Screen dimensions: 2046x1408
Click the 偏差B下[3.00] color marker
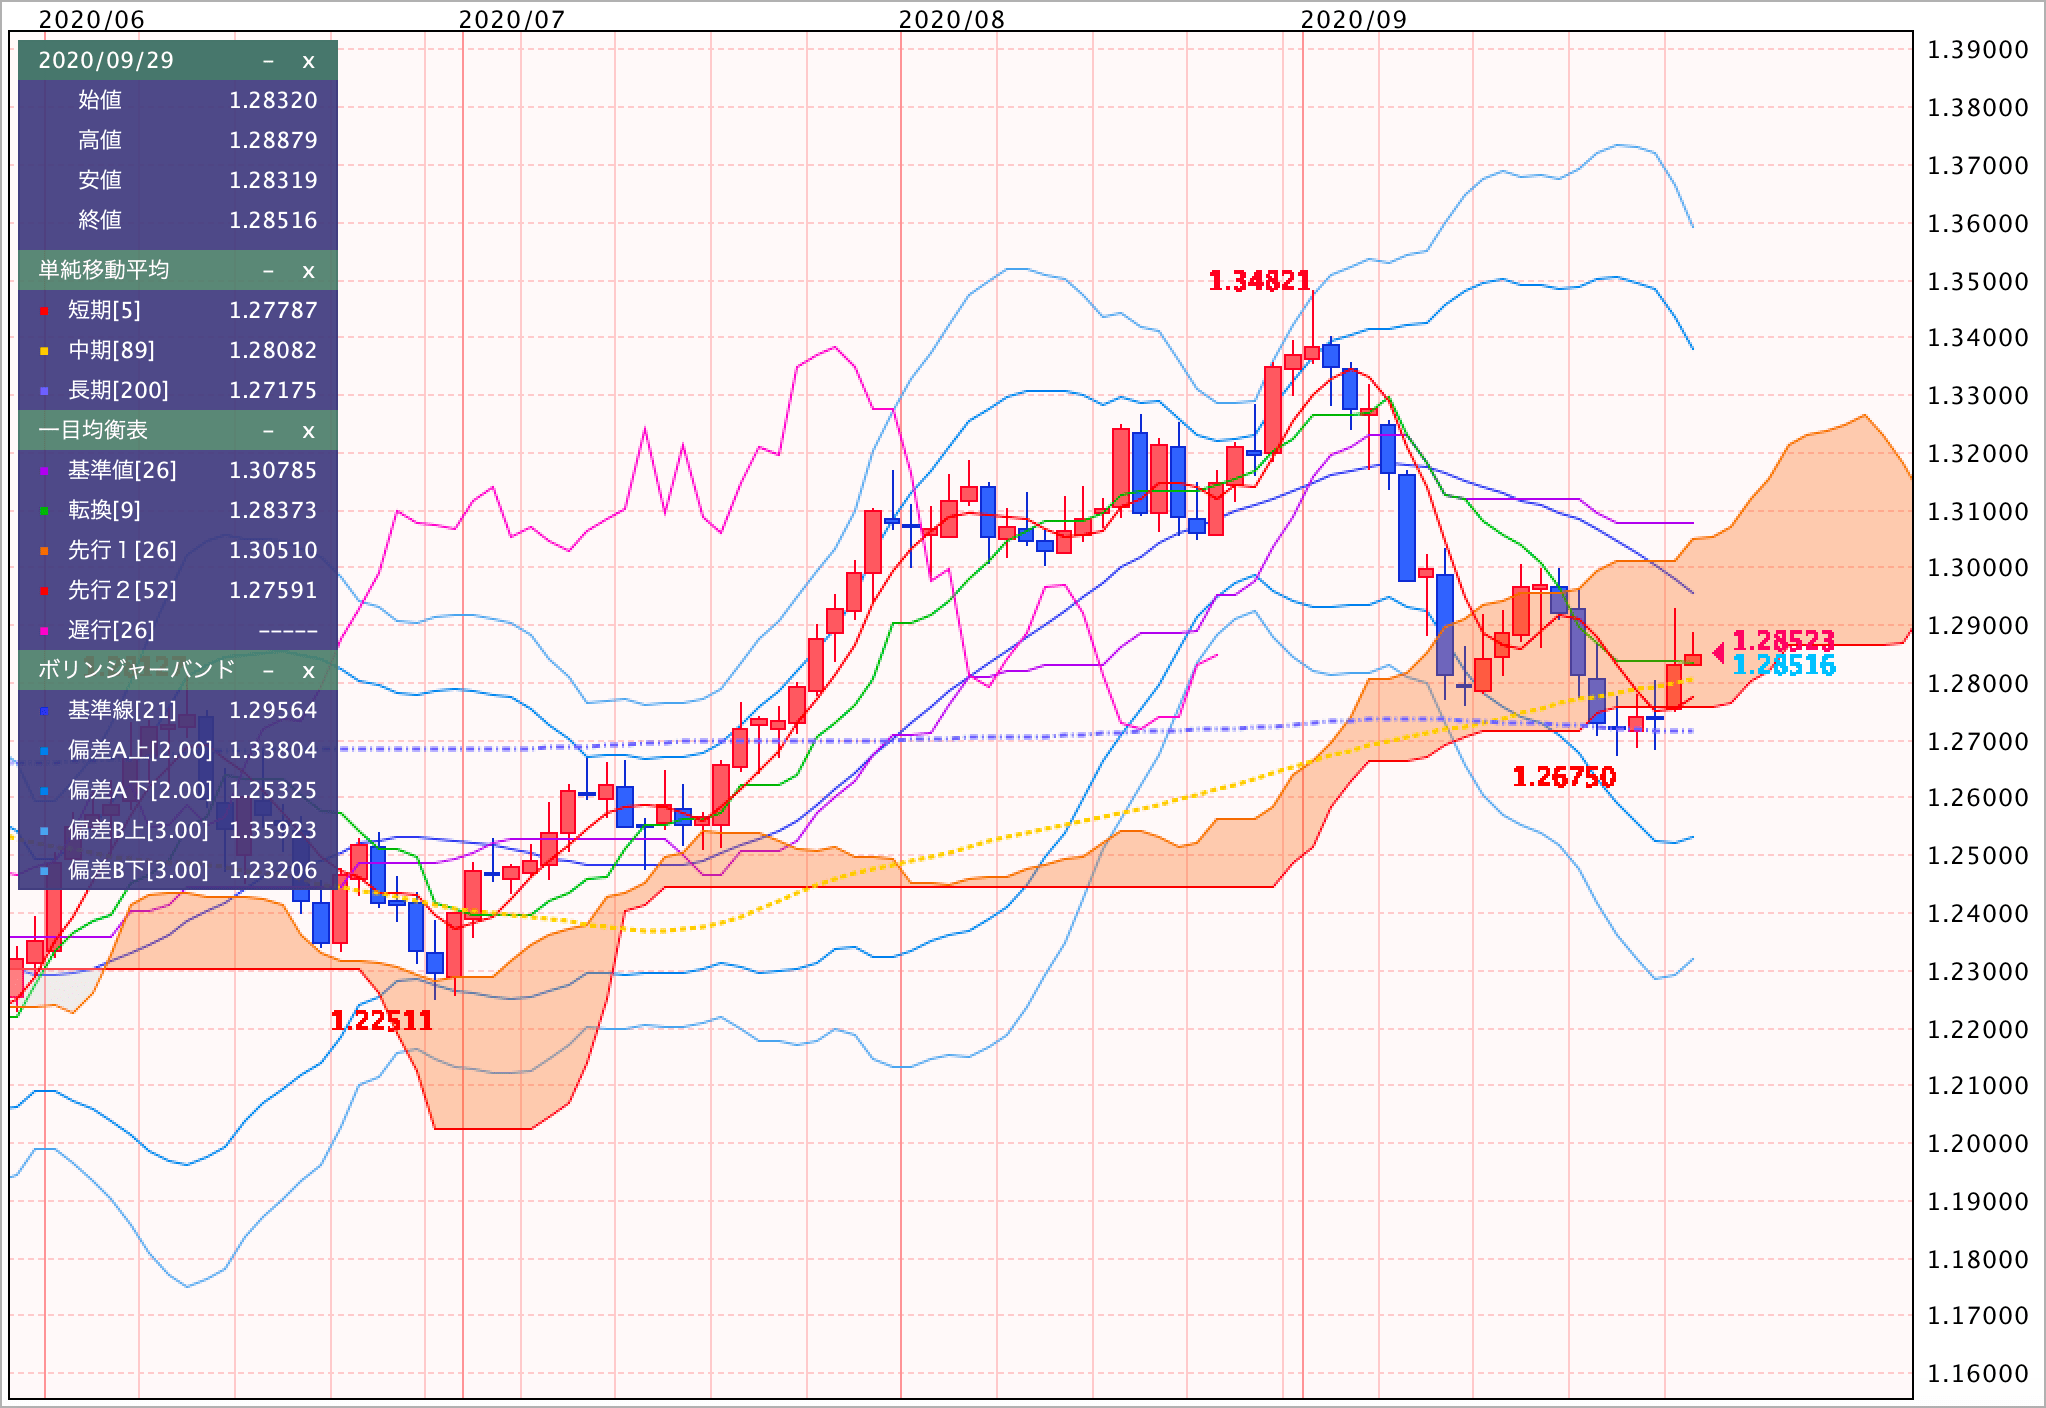pos(44,872)
